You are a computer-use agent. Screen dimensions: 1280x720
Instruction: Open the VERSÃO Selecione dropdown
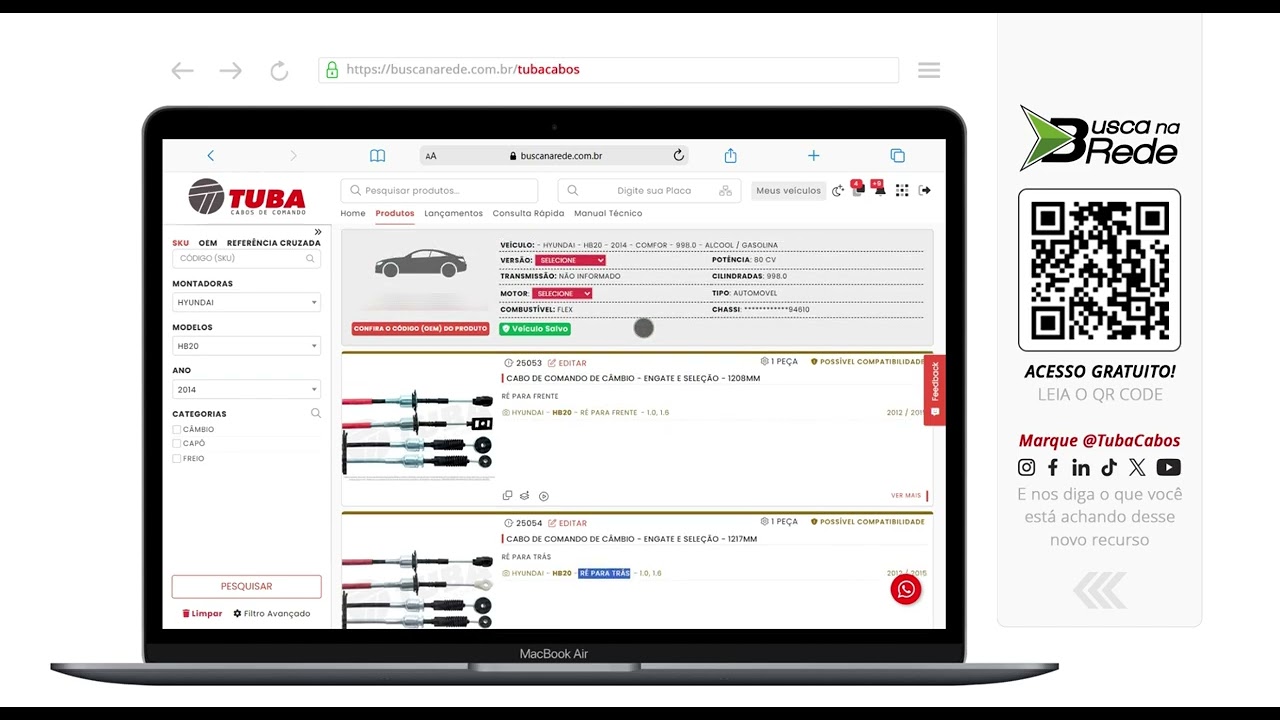(570, 260)
